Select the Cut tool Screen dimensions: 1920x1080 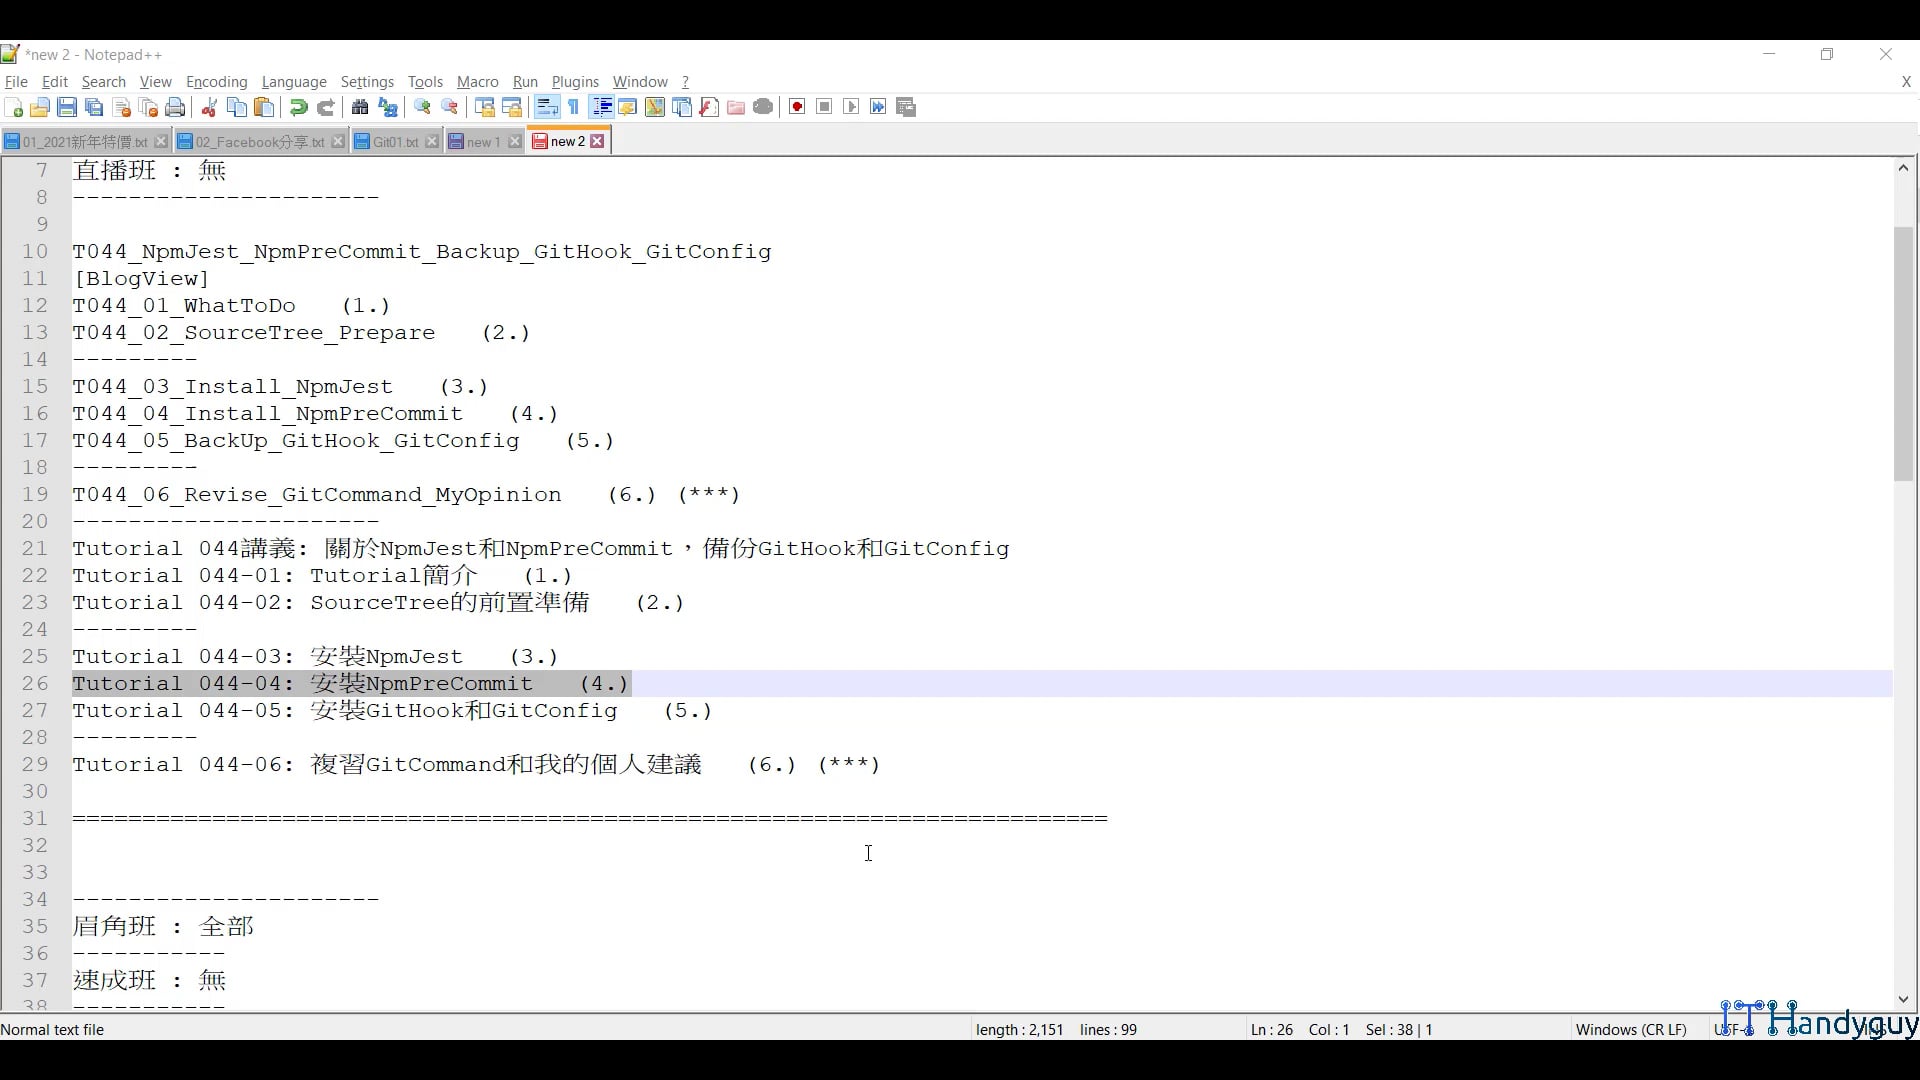point(209,107)
